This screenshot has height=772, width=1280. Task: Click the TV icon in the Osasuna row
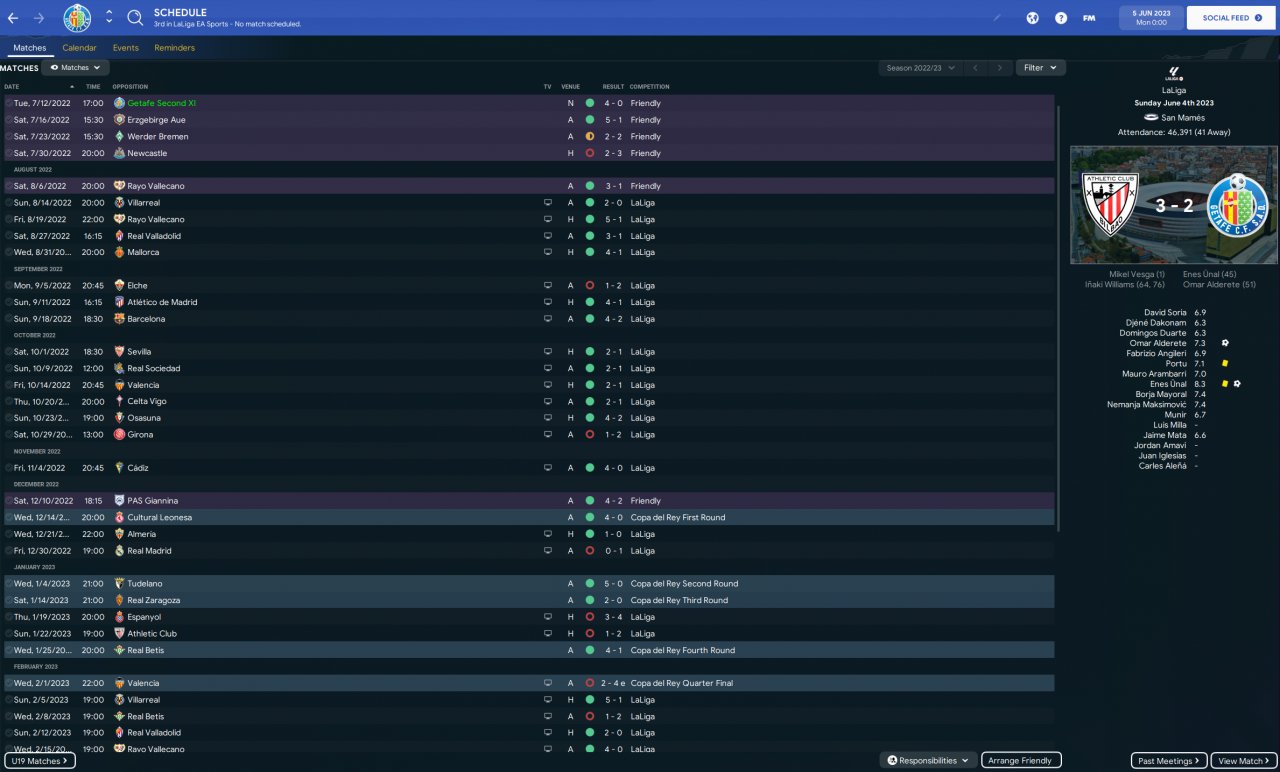[547, 418]
